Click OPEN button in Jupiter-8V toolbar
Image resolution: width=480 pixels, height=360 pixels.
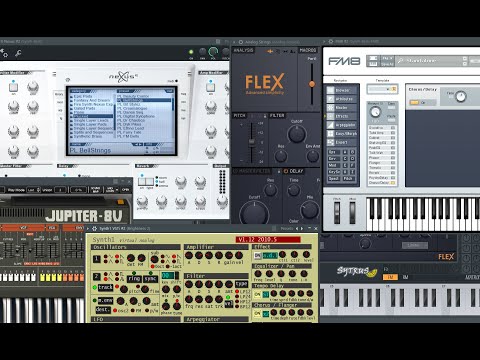click(x=125, y=190)
